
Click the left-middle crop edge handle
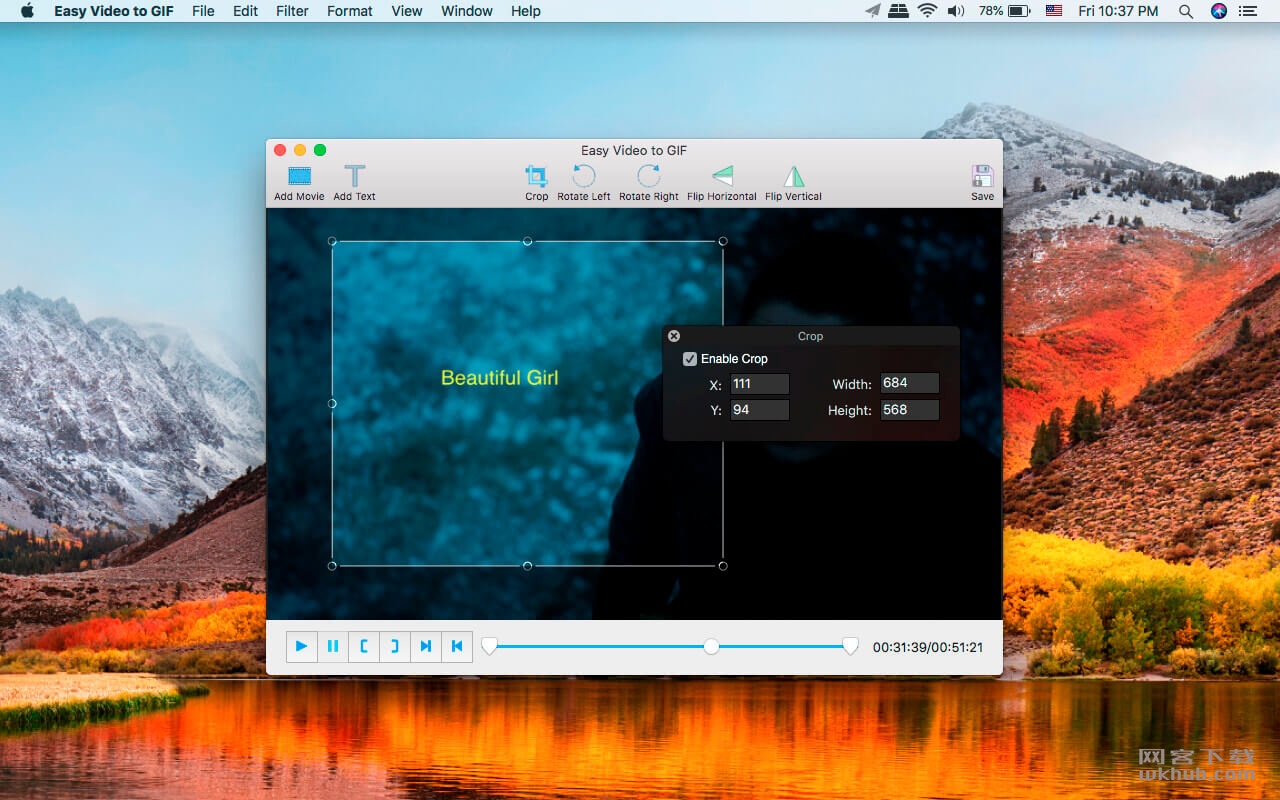(x=332, y=403)
